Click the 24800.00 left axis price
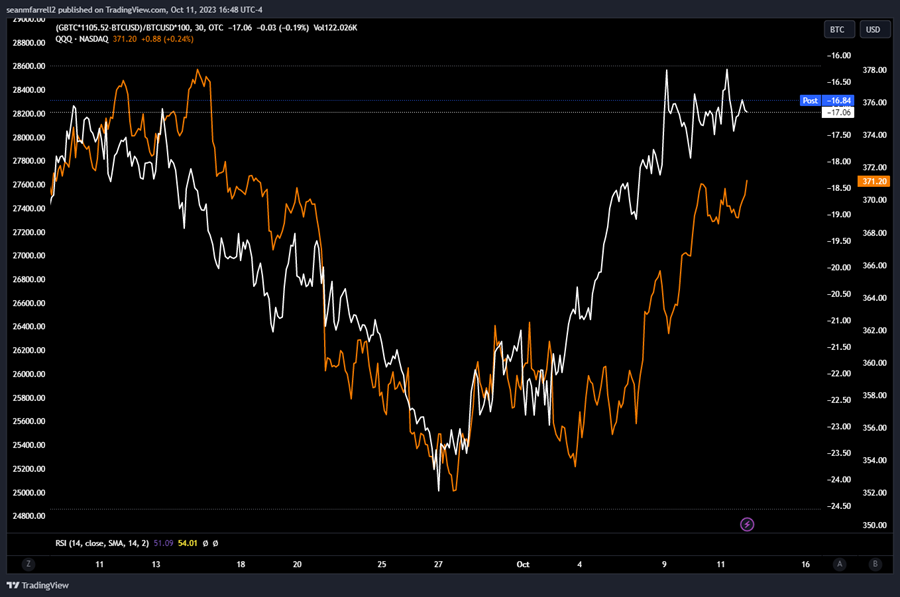This screenshot has height=597, width=900. coord(29,516)
